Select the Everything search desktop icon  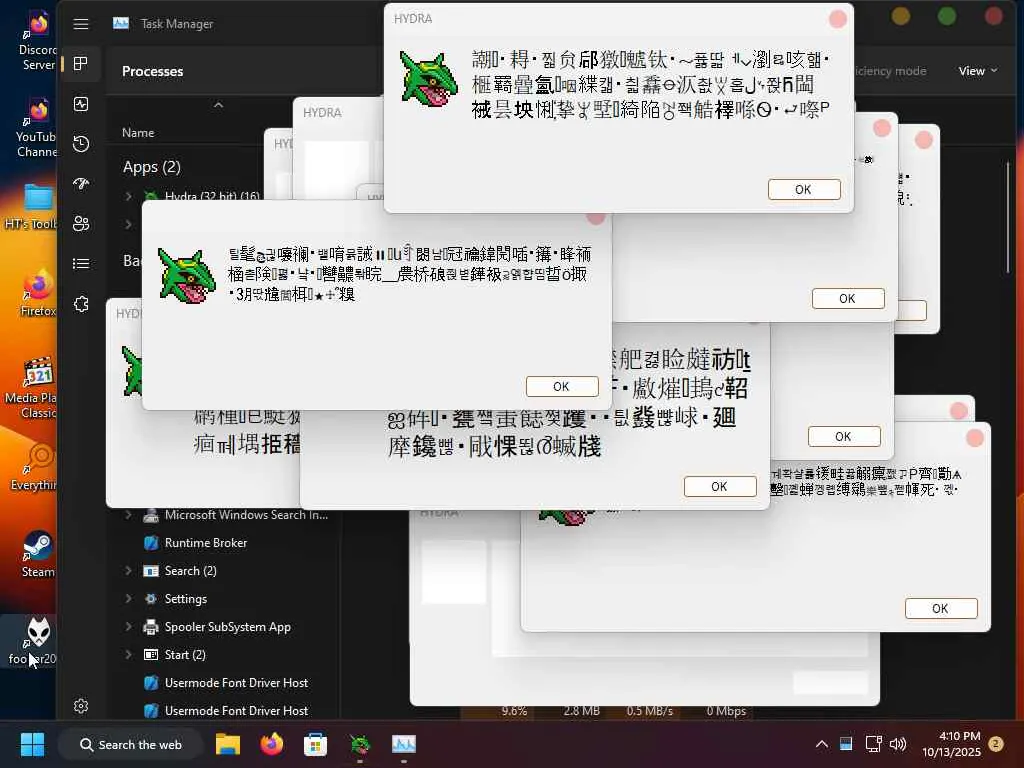point(34,467)
